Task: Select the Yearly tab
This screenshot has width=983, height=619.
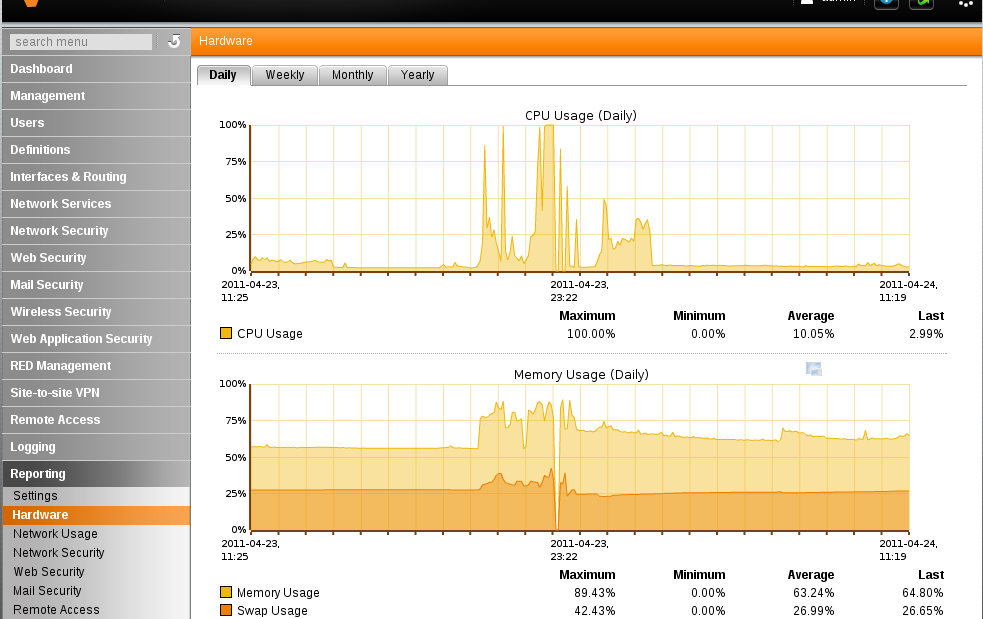Action: 418,75
